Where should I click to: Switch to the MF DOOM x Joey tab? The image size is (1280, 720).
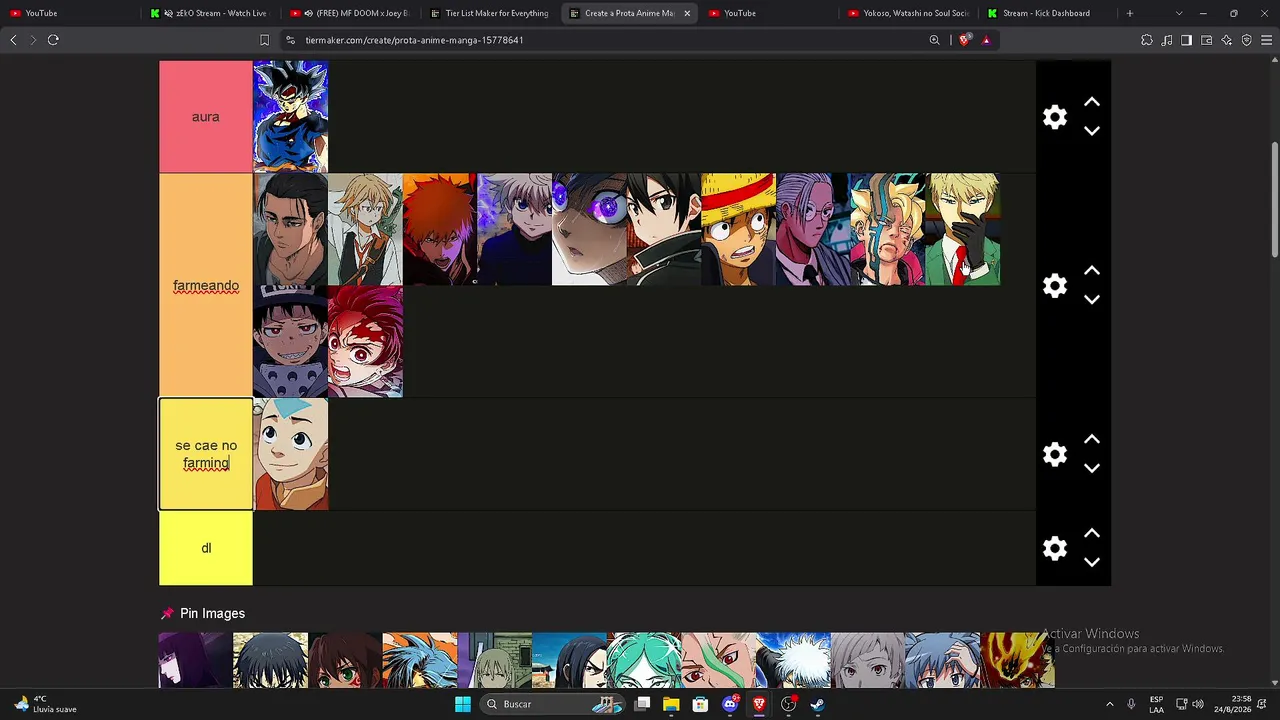(350, 13)
